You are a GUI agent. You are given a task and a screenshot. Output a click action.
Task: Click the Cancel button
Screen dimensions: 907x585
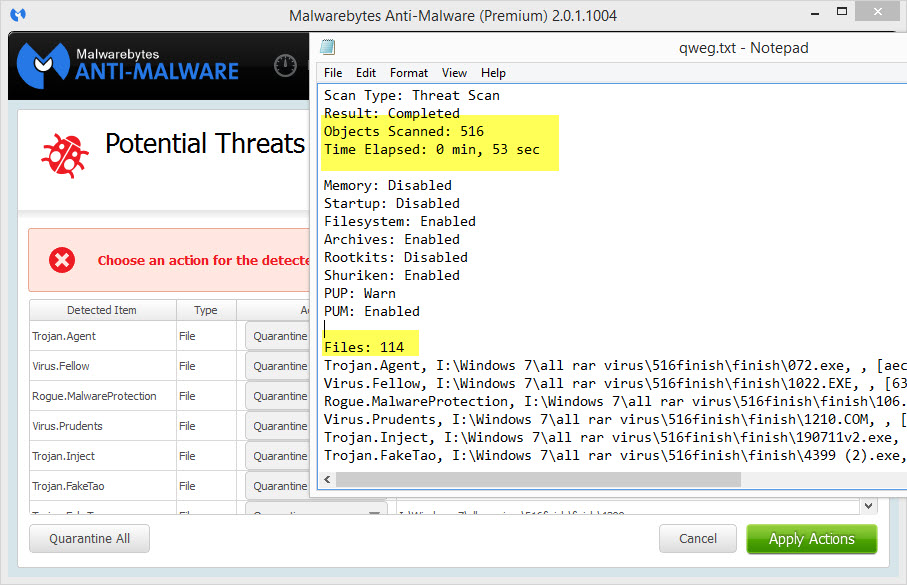coord(698,539)
